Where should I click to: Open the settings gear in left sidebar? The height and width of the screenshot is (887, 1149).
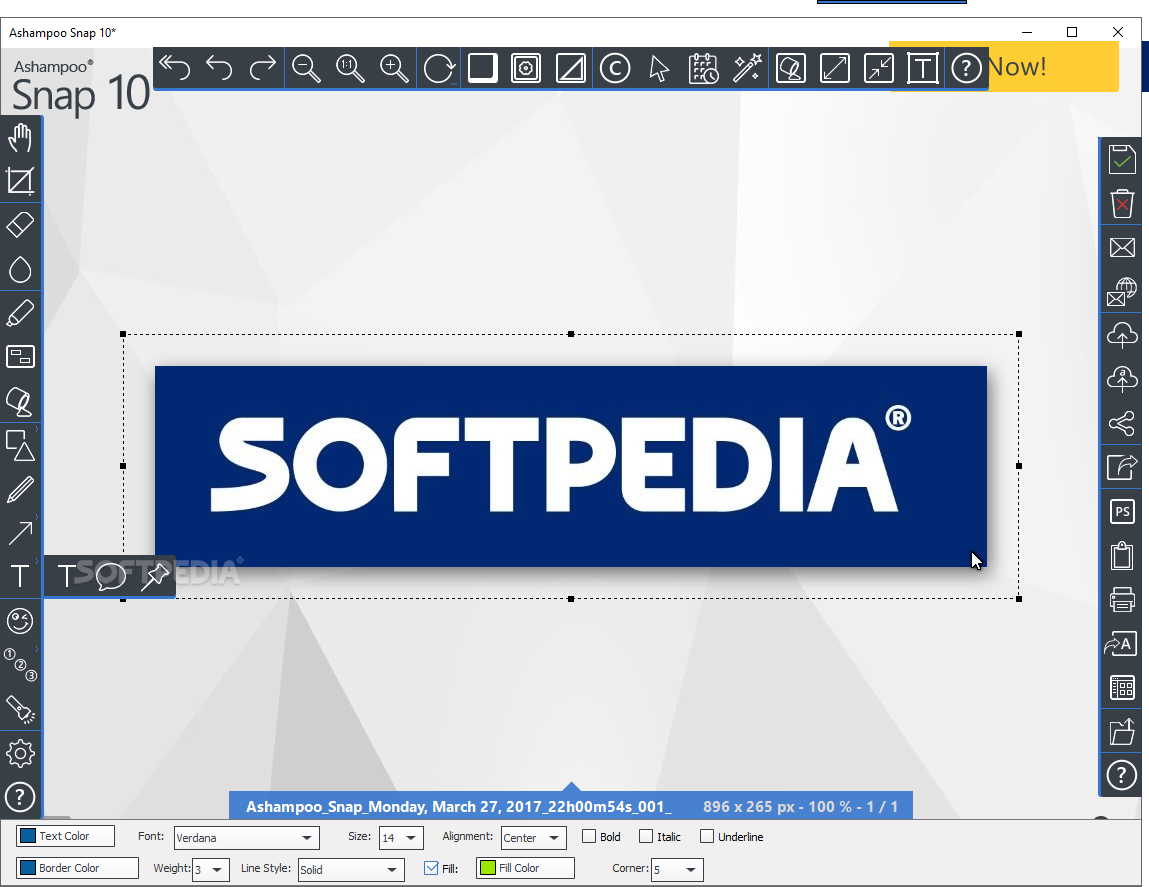pos(20,754)
